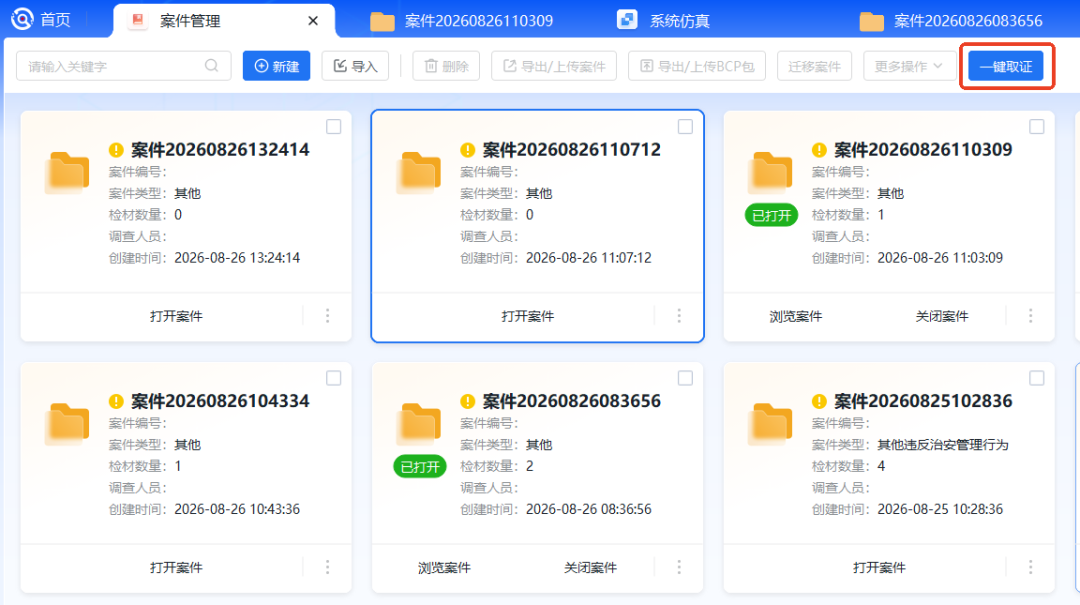This screenshot has height=605, width=1080.
Task: Click 关闭案件 on case 20260826083656
Action: click(590, 568)
